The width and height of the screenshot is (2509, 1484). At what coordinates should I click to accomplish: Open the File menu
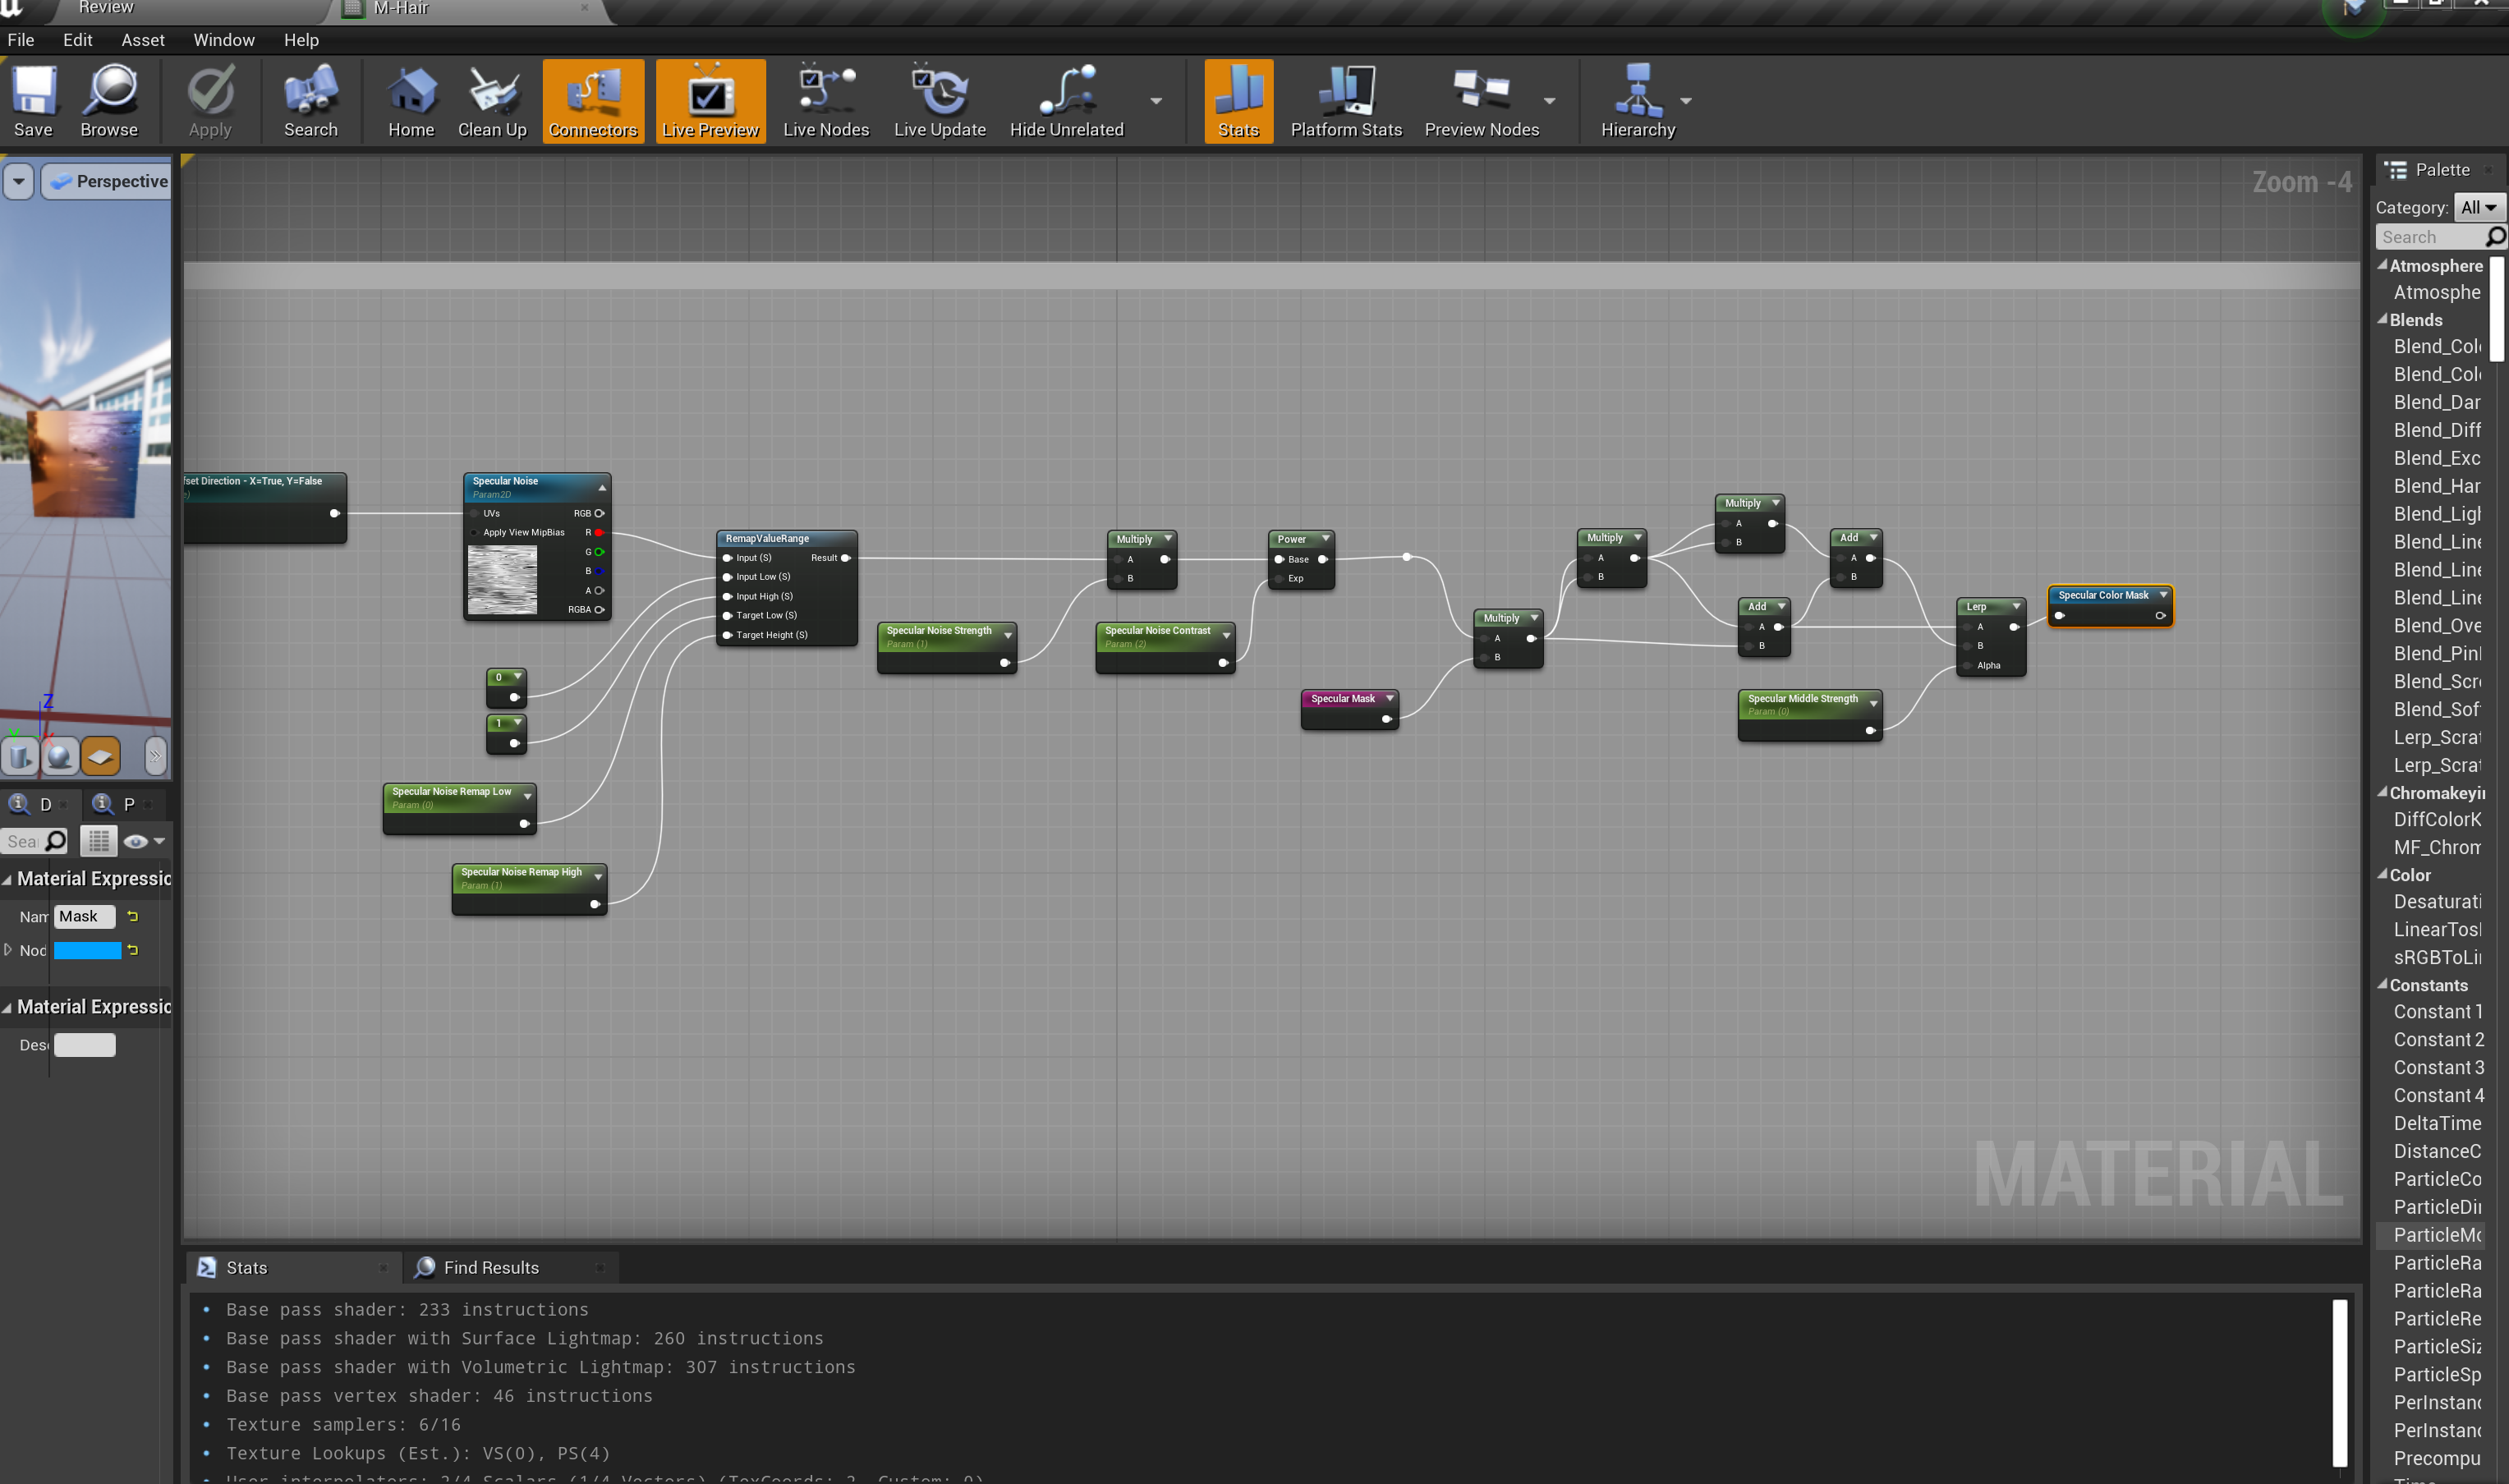[x=20, y=40]
